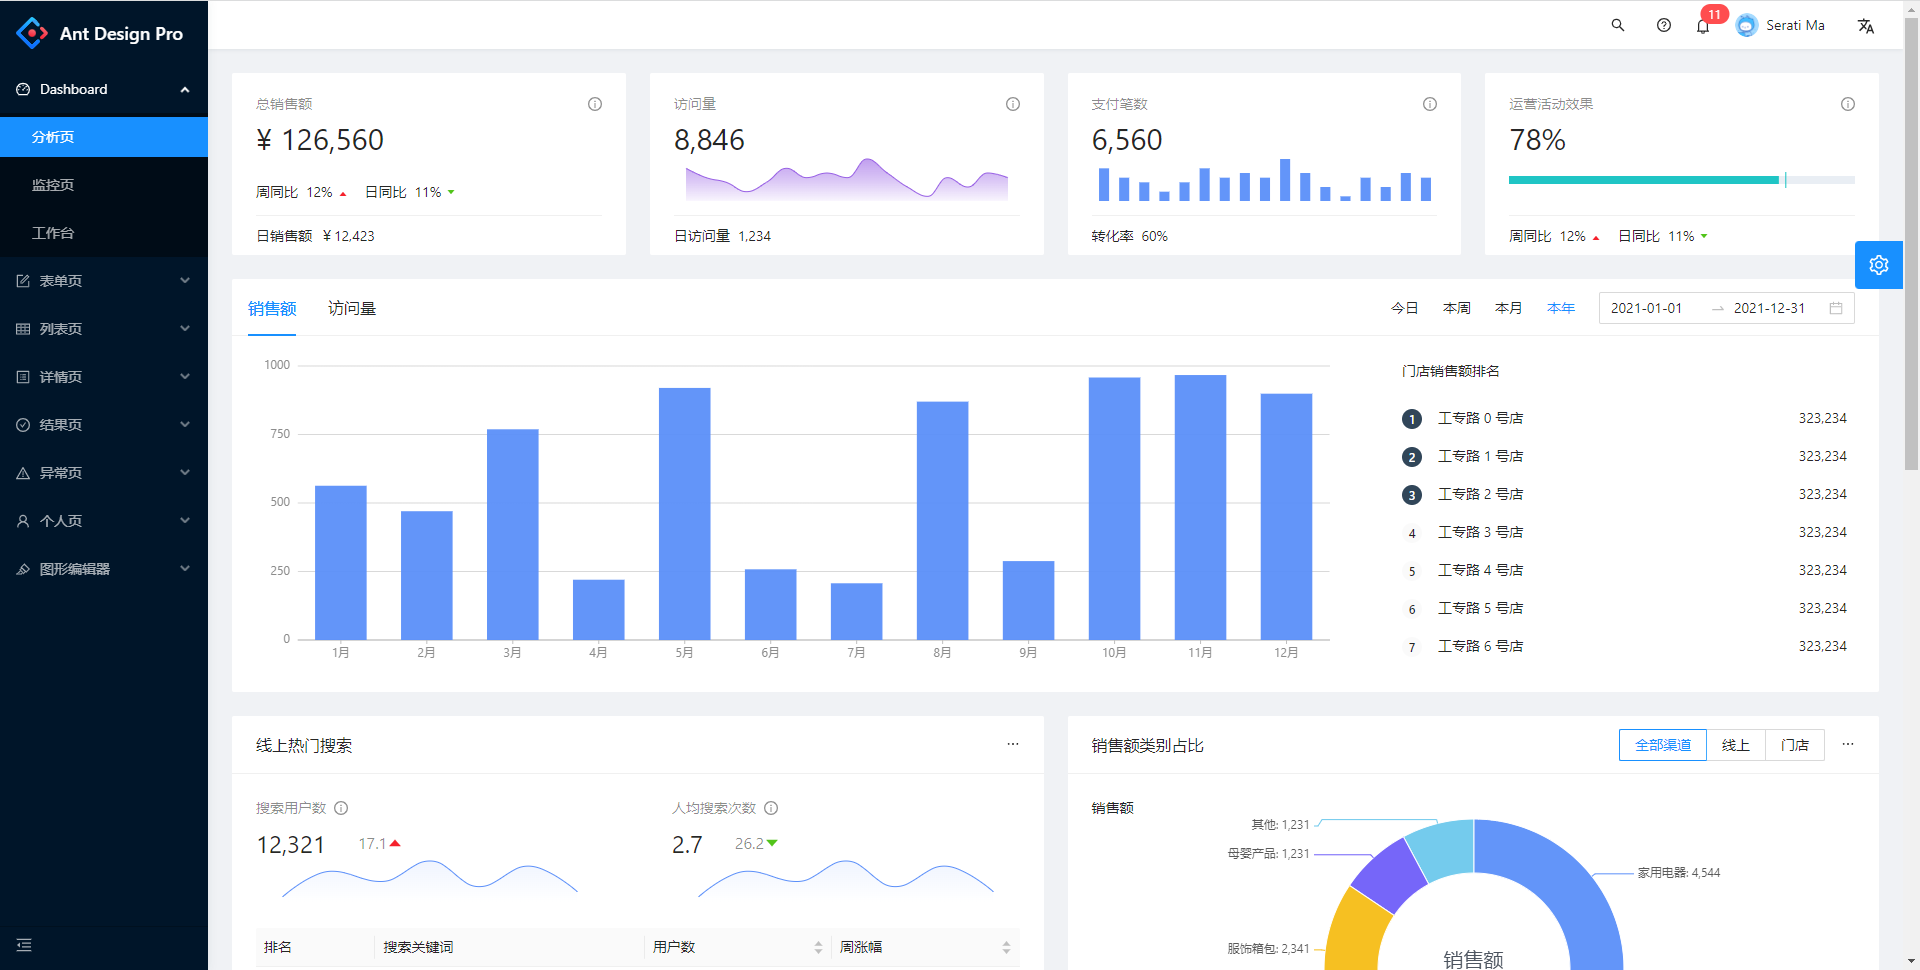Select the 工专路 0 号店 ranking row

(x=1624, y=418)
